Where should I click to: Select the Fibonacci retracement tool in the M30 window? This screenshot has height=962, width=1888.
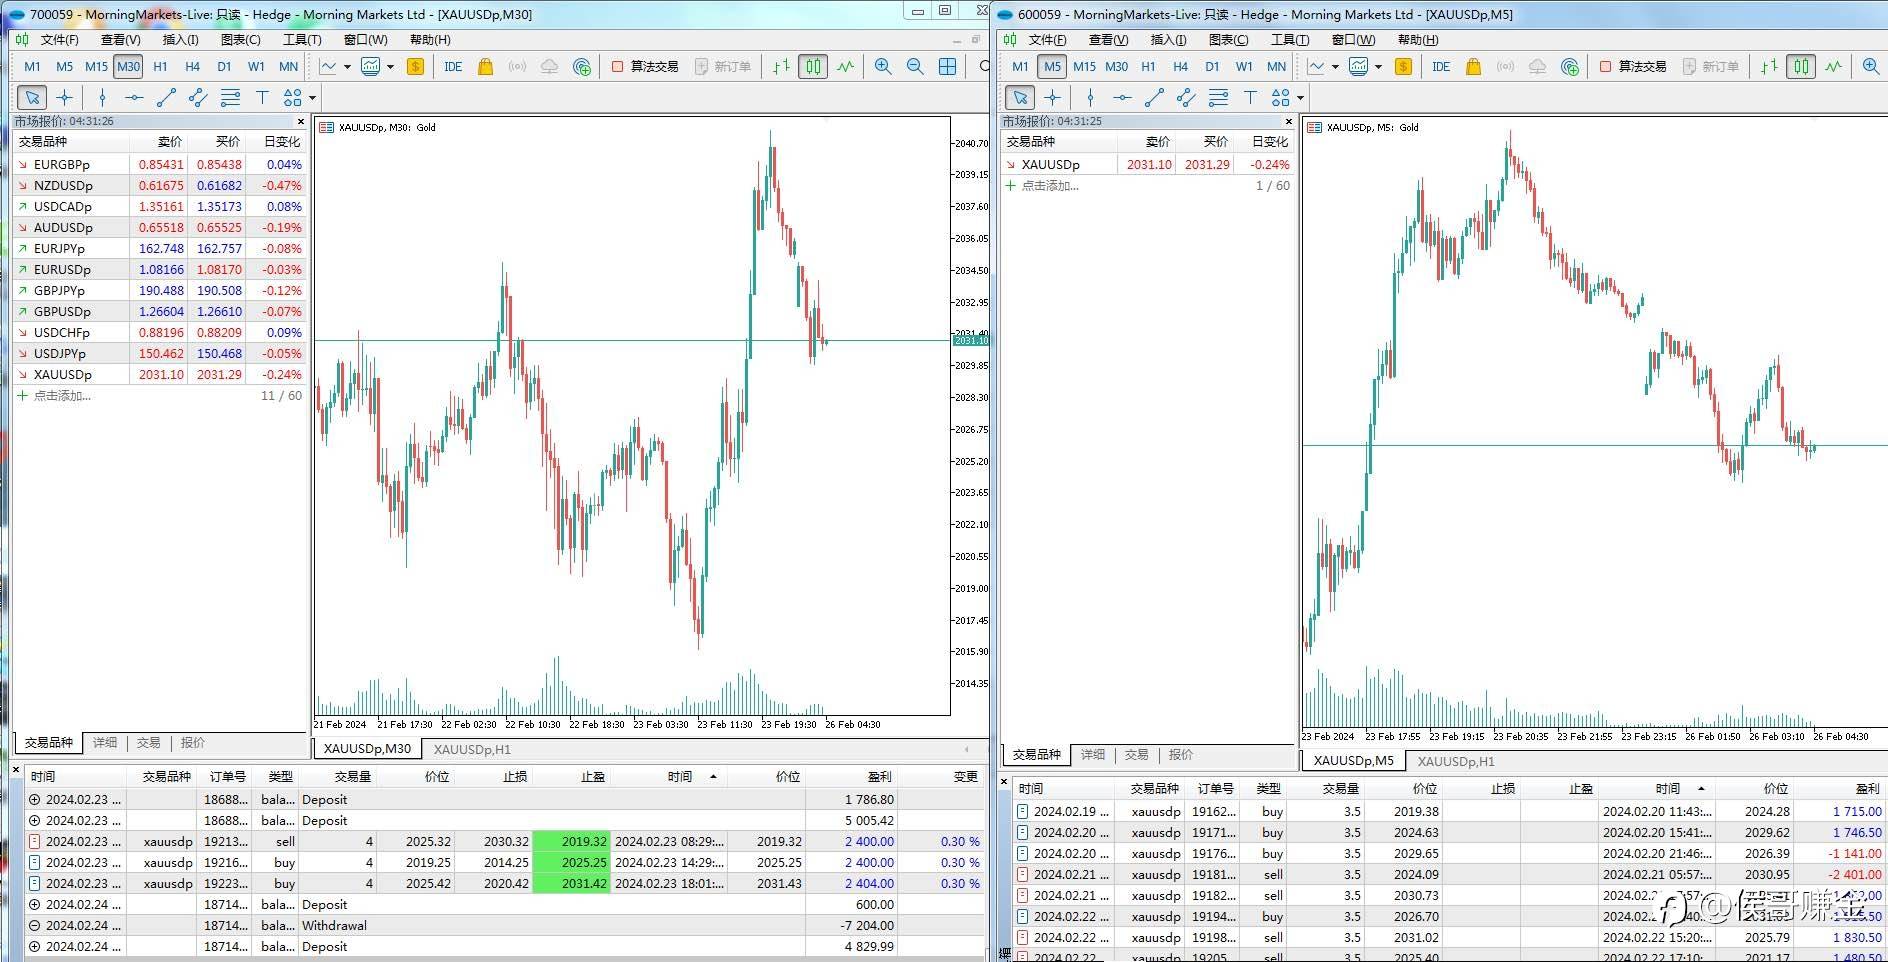pos(230,97)
